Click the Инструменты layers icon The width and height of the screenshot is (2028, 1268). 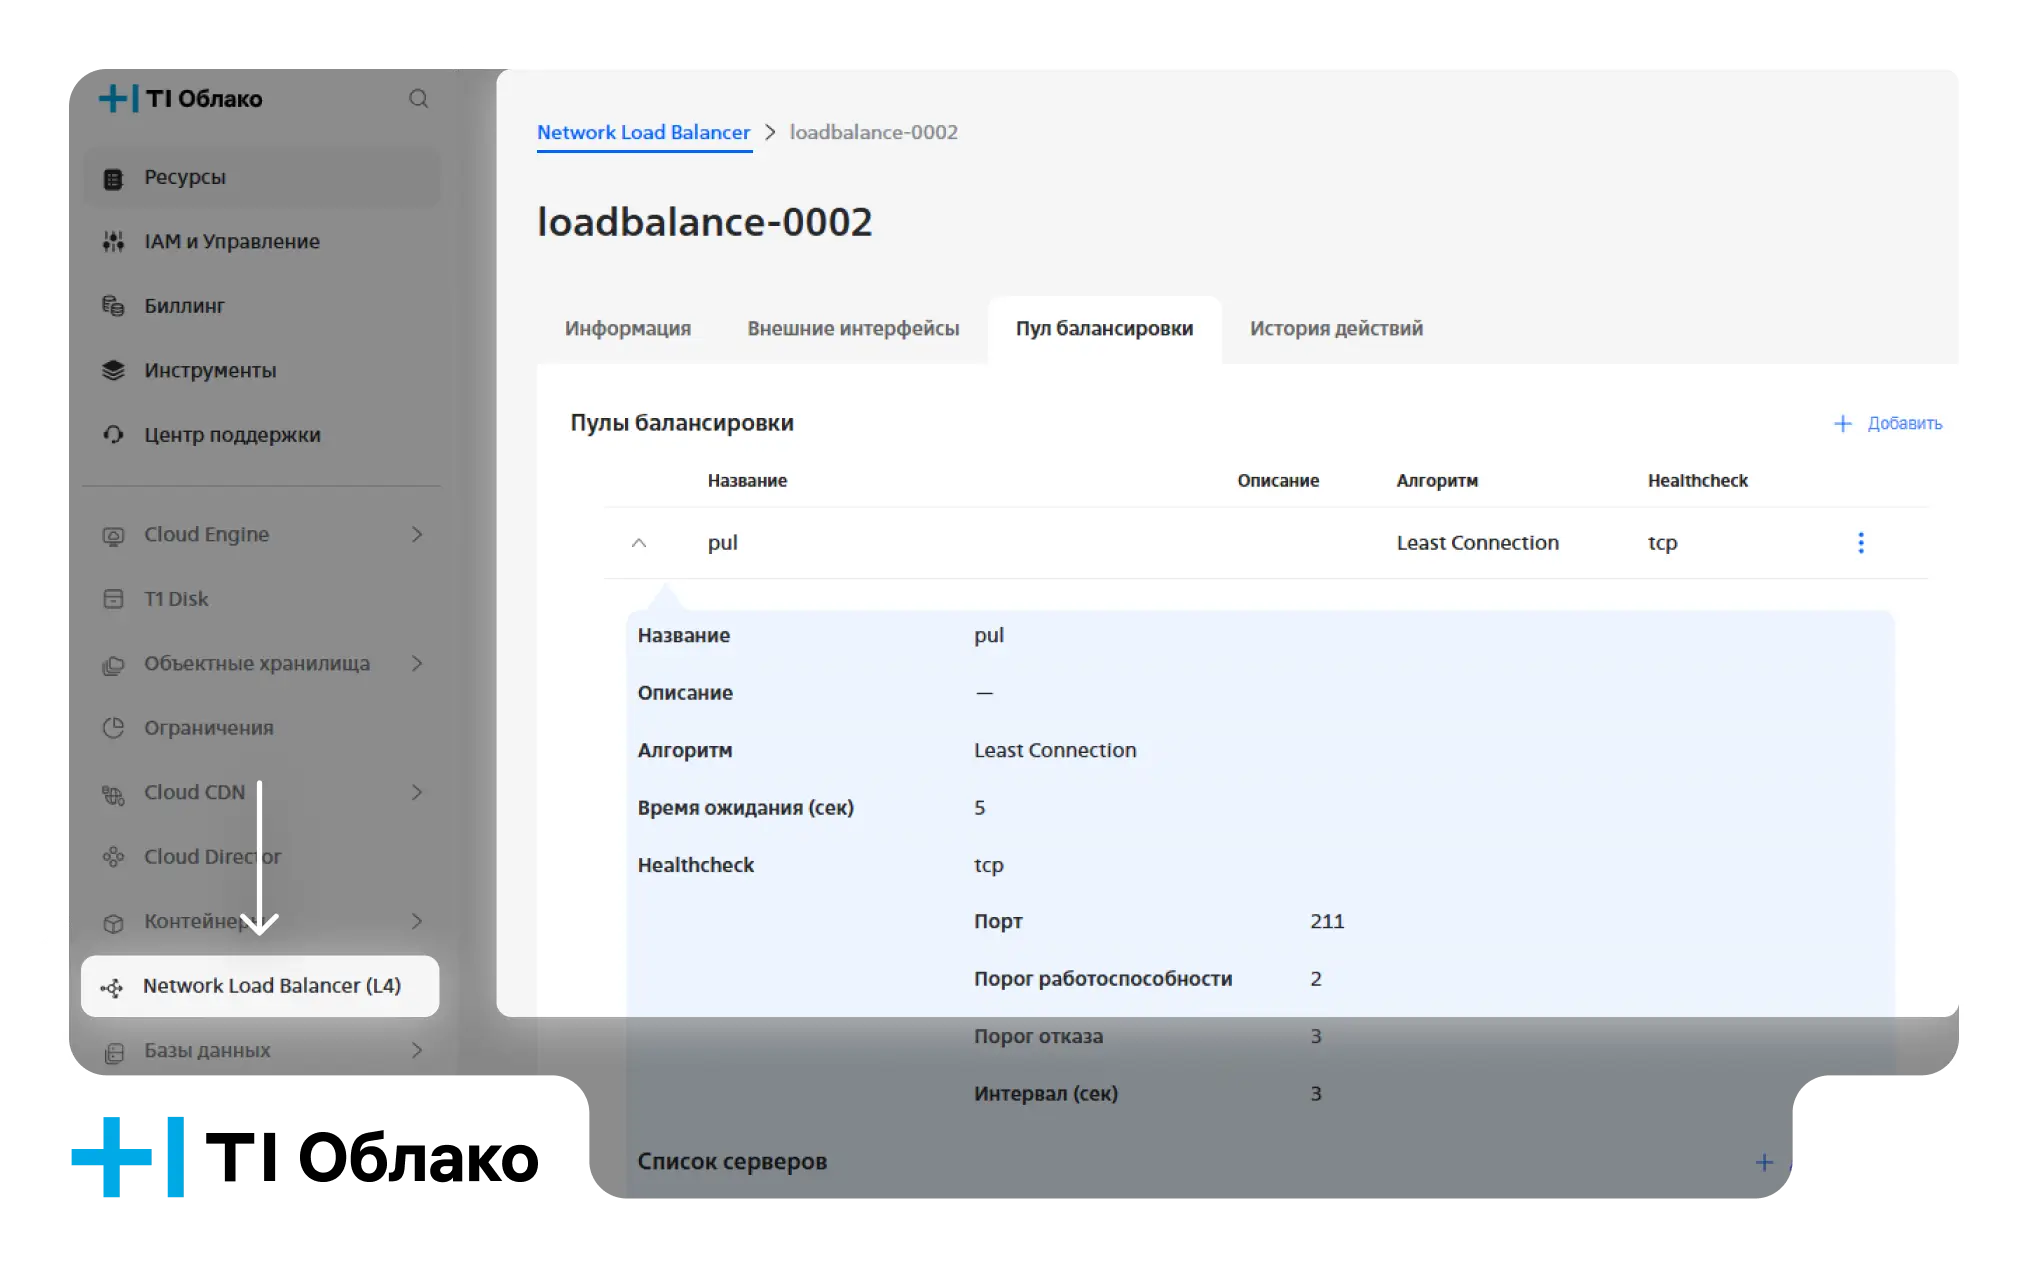pos(113,371)
